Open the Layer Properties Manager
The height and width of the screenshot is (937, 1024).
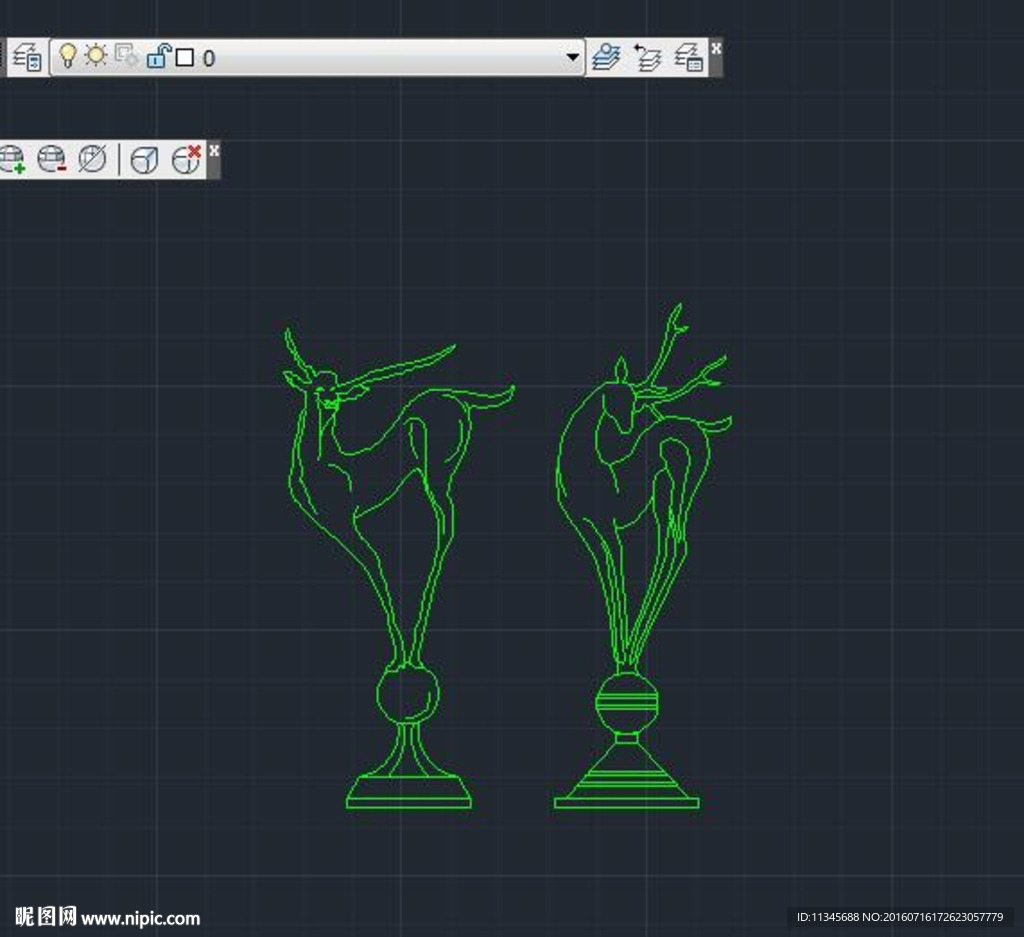pyautogui.click(x=28, y=58)
